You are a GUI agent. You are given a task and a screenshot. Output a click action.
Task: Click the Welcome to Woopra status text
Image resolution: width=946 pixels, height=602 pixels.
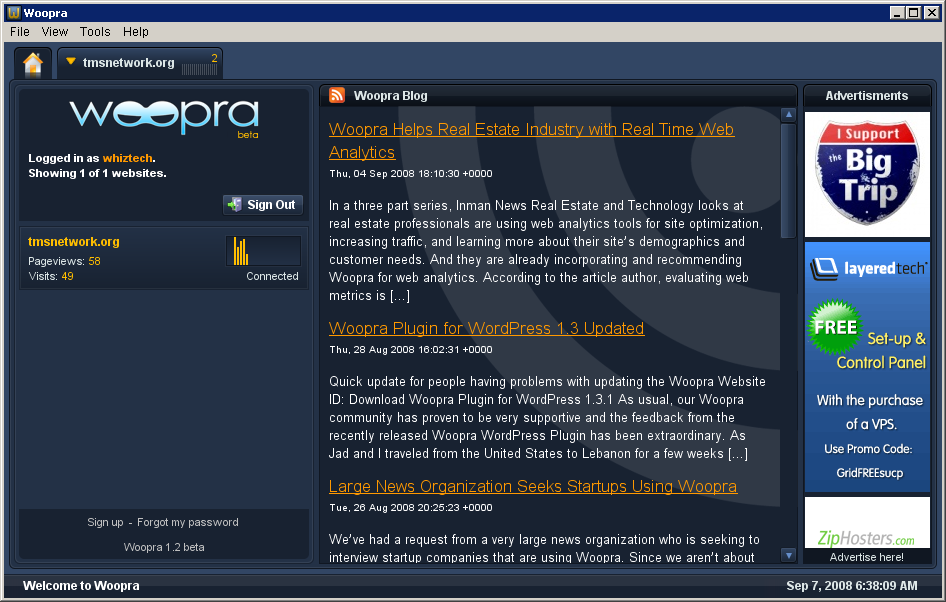pyautogui.click(x=81, y=585)
